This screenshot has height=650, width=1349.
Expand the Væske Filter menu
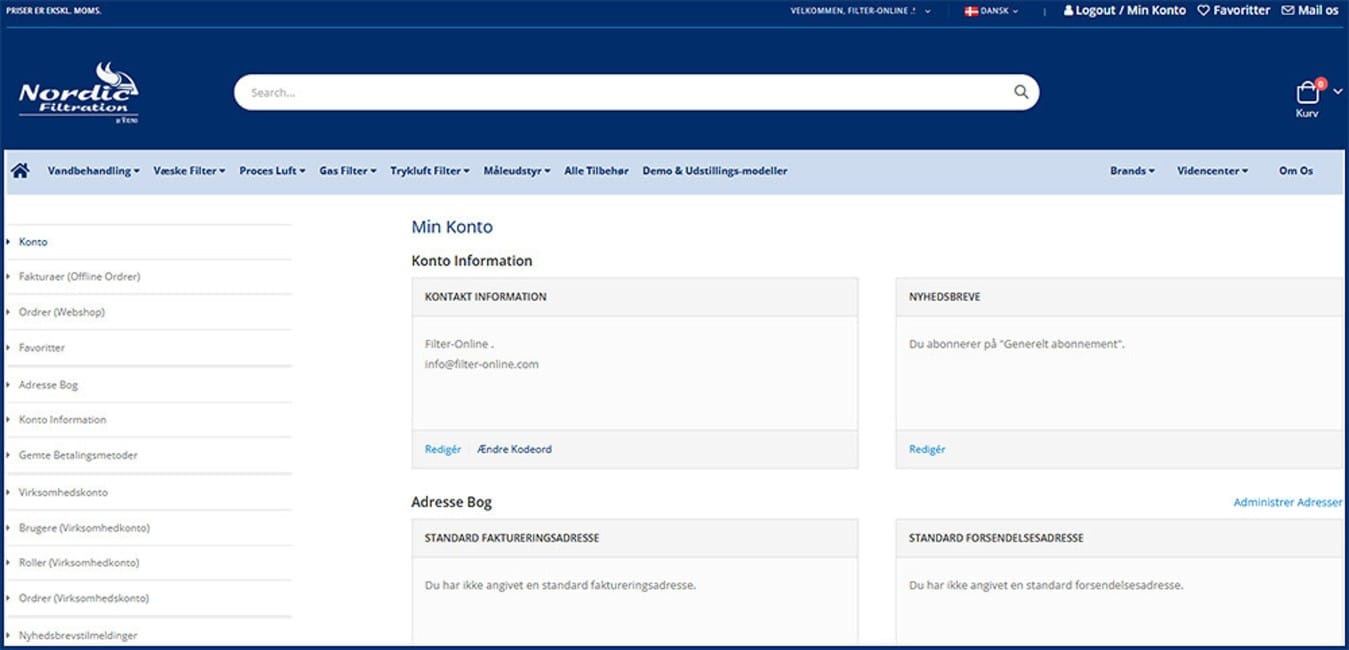pos(189,171)
